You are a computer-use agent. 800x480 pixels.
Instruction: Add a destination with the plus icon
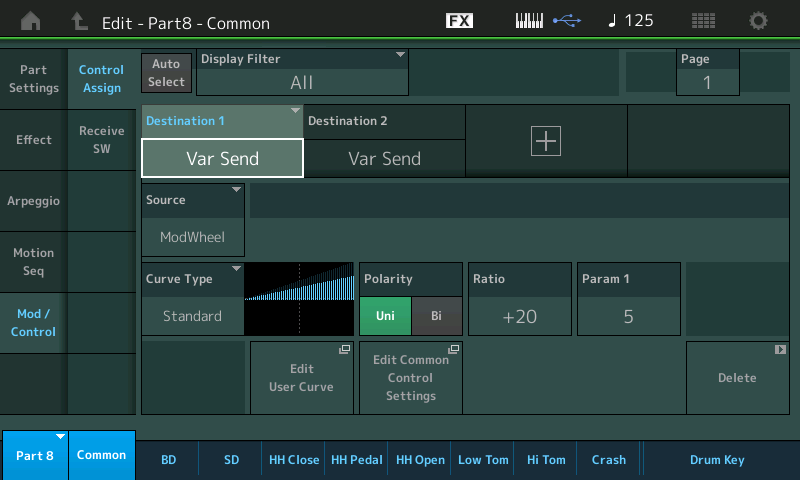coord(546,141)
